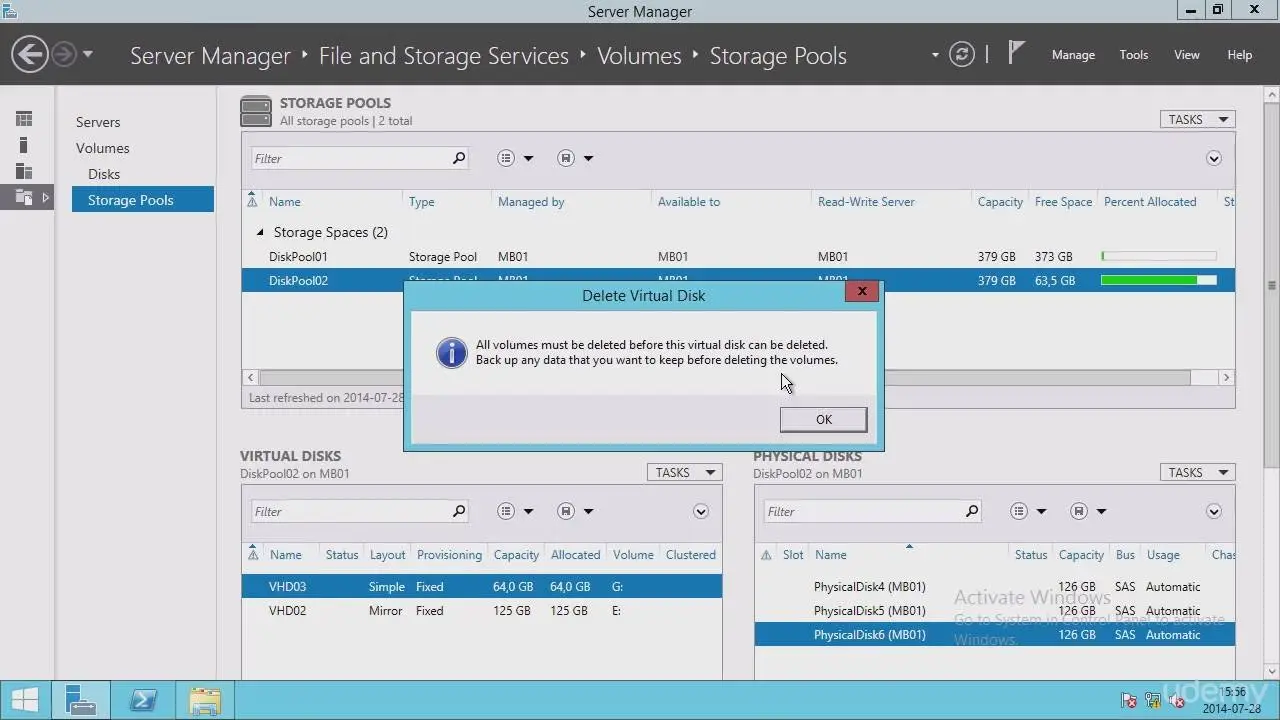The height and width of the screenshot is (720, 1280).
Task: Open Virtual Disks list view options
Action: (515, 511)
